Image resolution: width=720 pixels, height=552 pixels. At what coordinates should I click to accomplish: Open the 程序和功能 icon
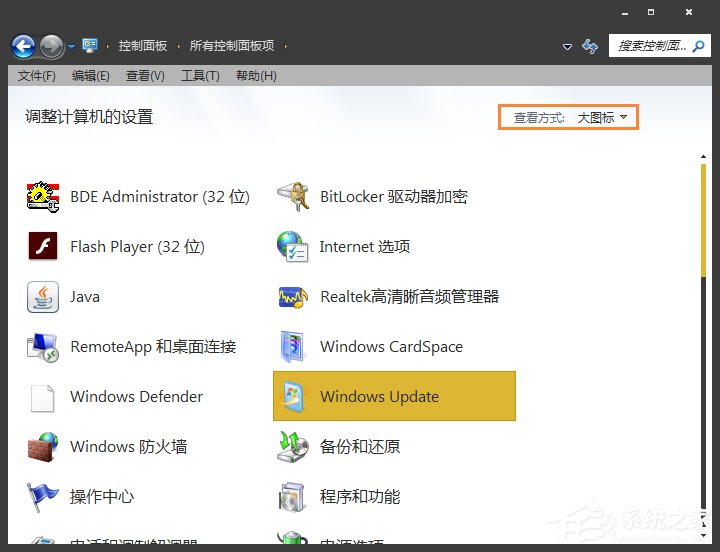click(x=292, y=497)
